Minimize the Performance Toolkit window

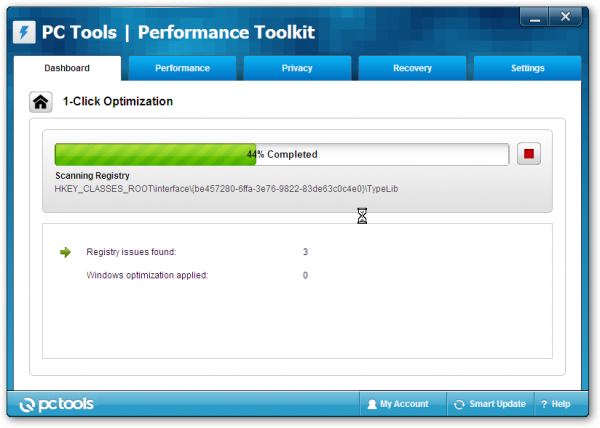[534, 17]
